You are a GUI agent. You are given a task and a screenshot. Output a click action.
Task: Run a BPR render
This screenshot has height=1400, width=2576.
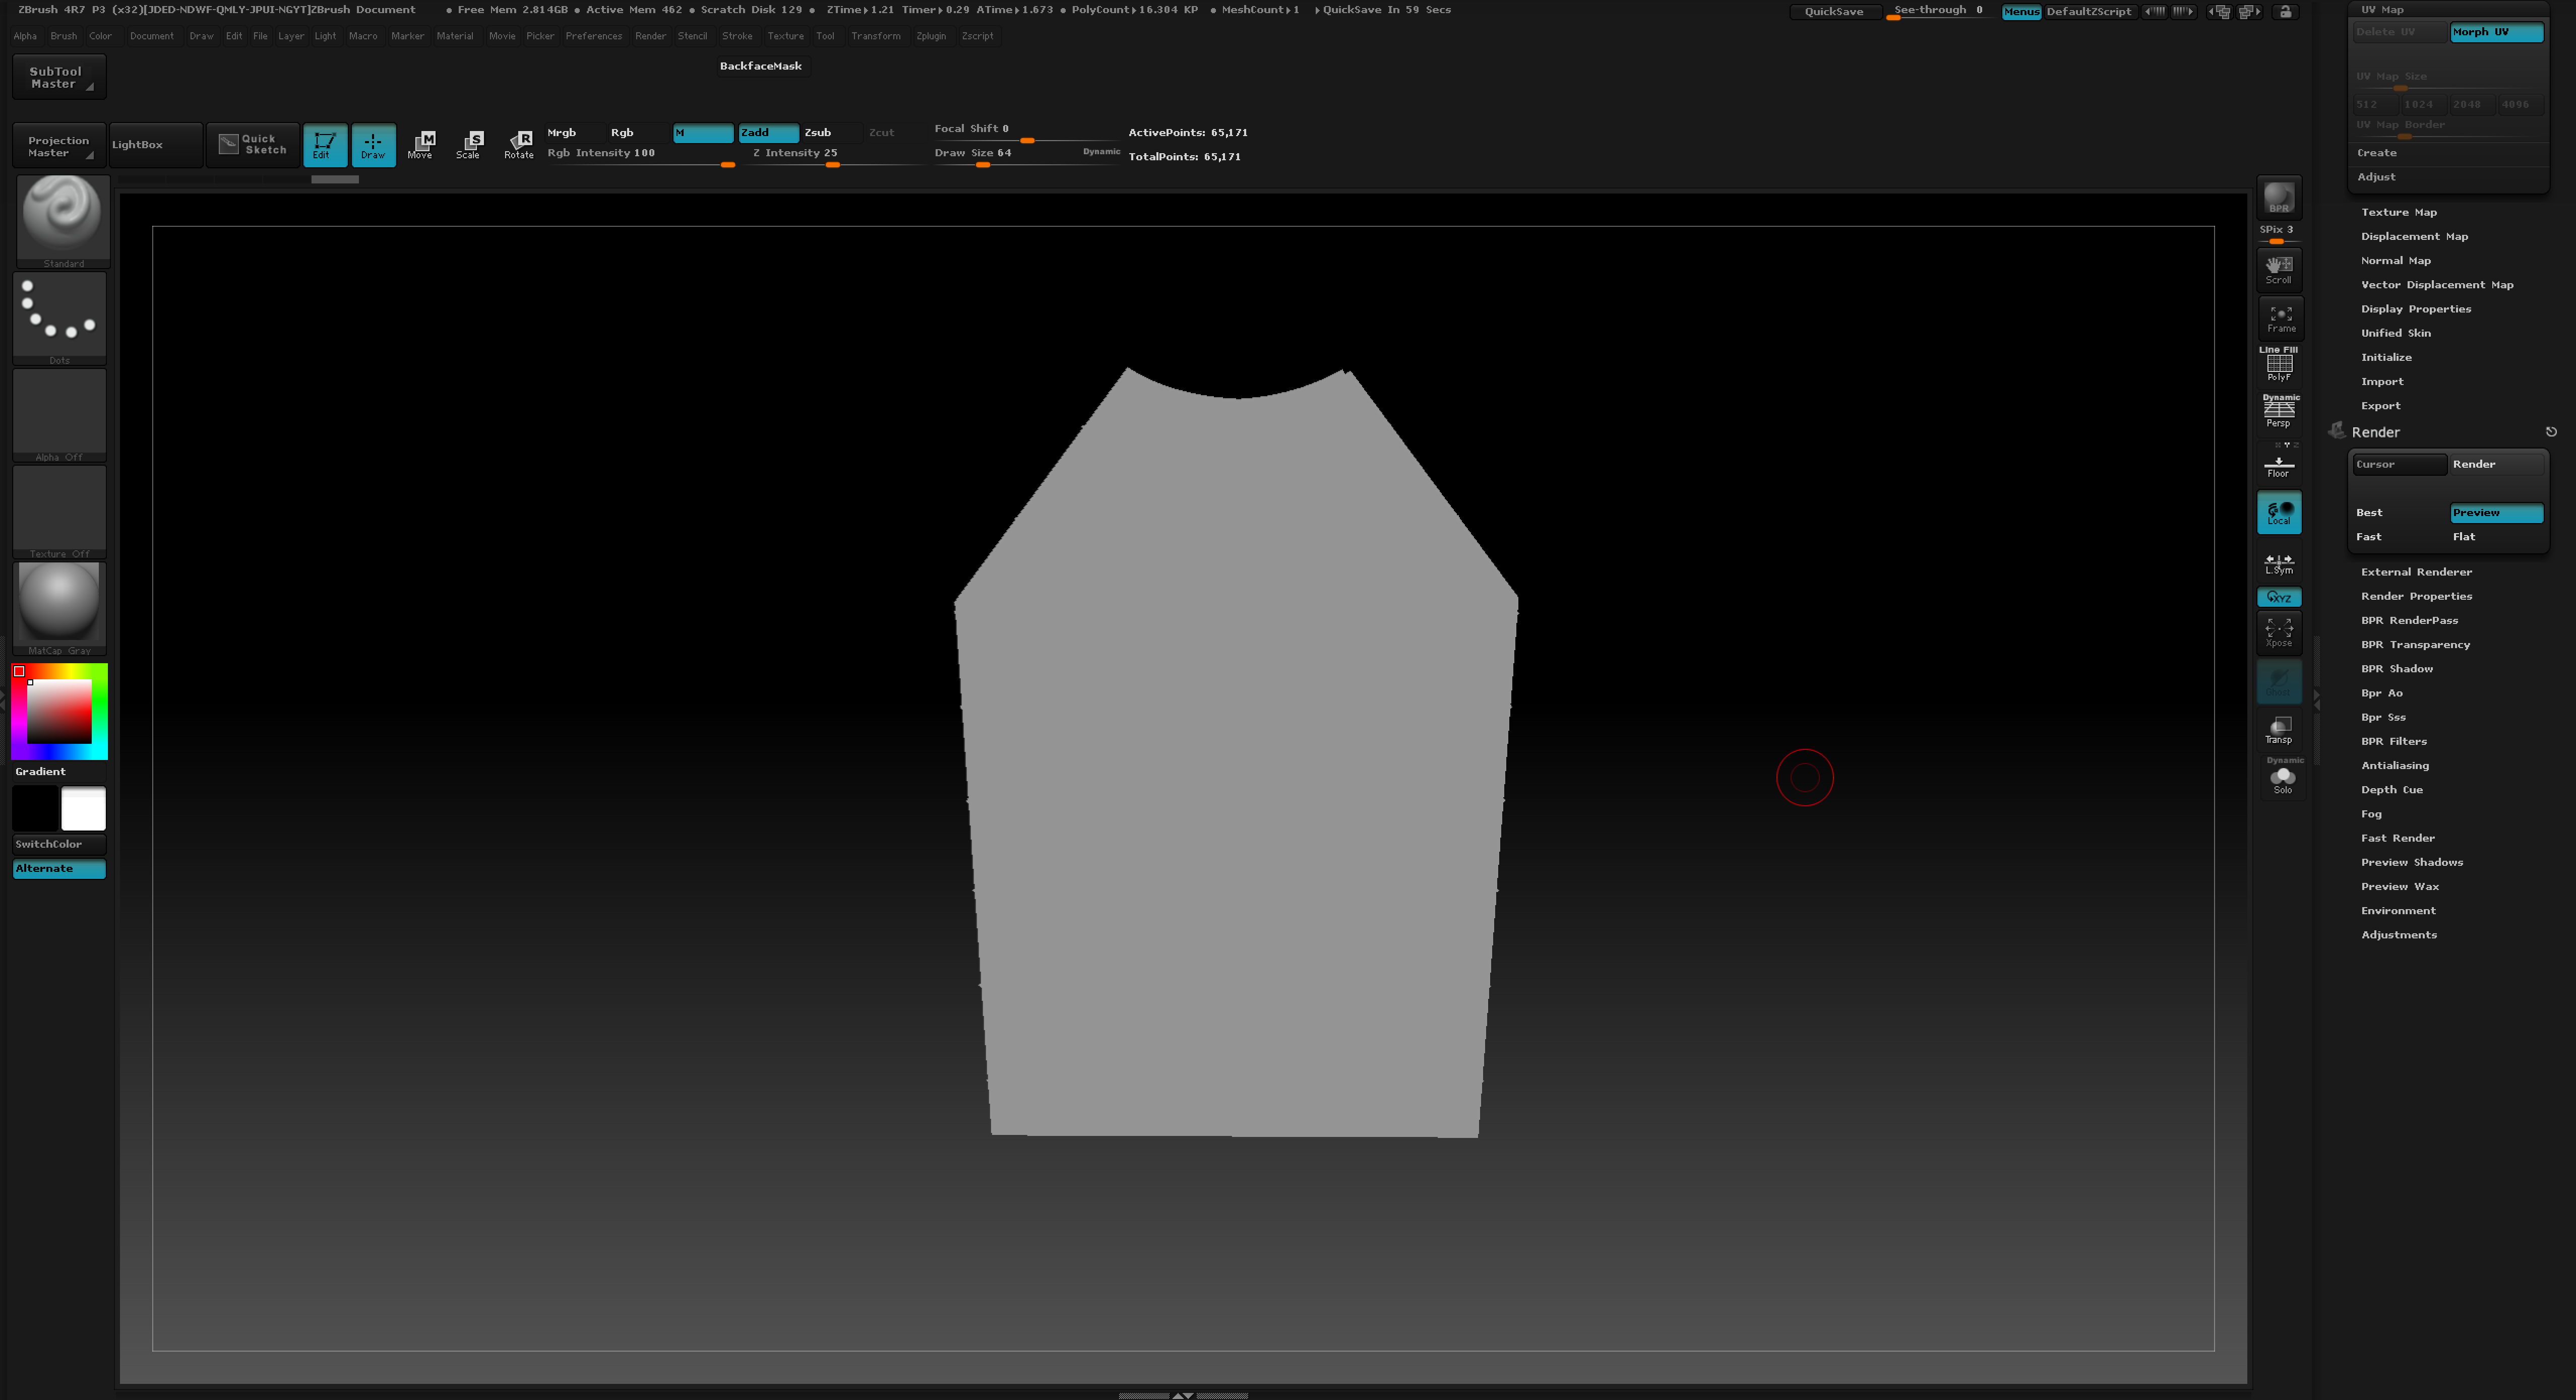[2279, 197]
